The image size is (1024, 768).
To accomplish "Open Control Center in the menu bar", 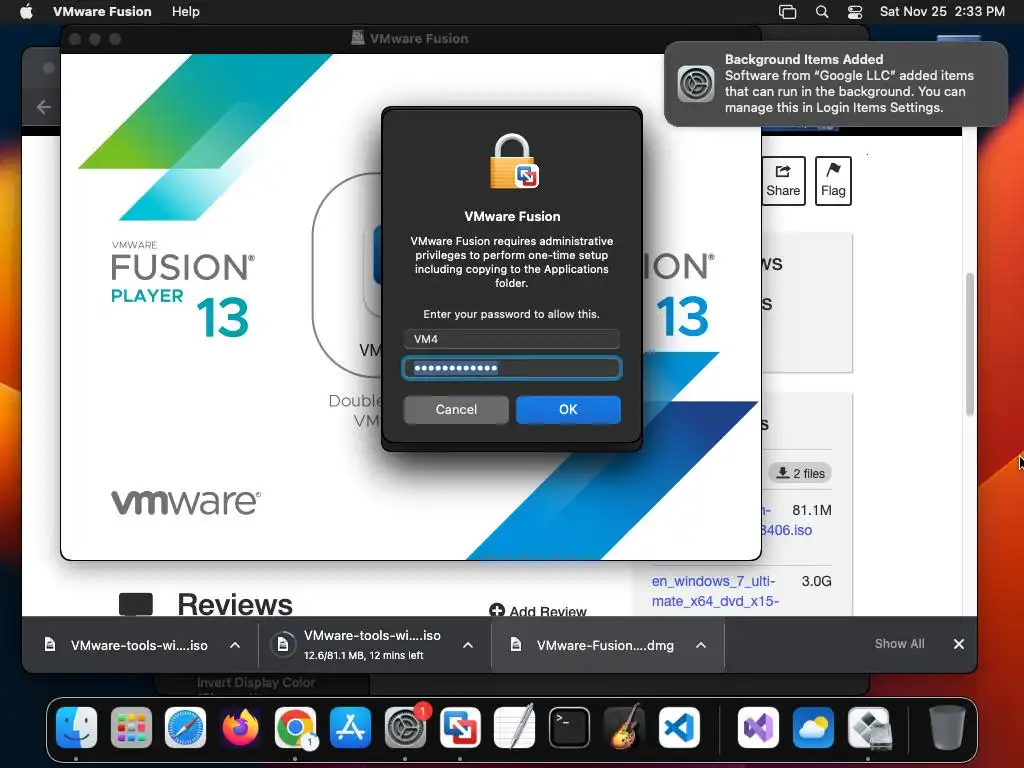I will click(855, 12).
